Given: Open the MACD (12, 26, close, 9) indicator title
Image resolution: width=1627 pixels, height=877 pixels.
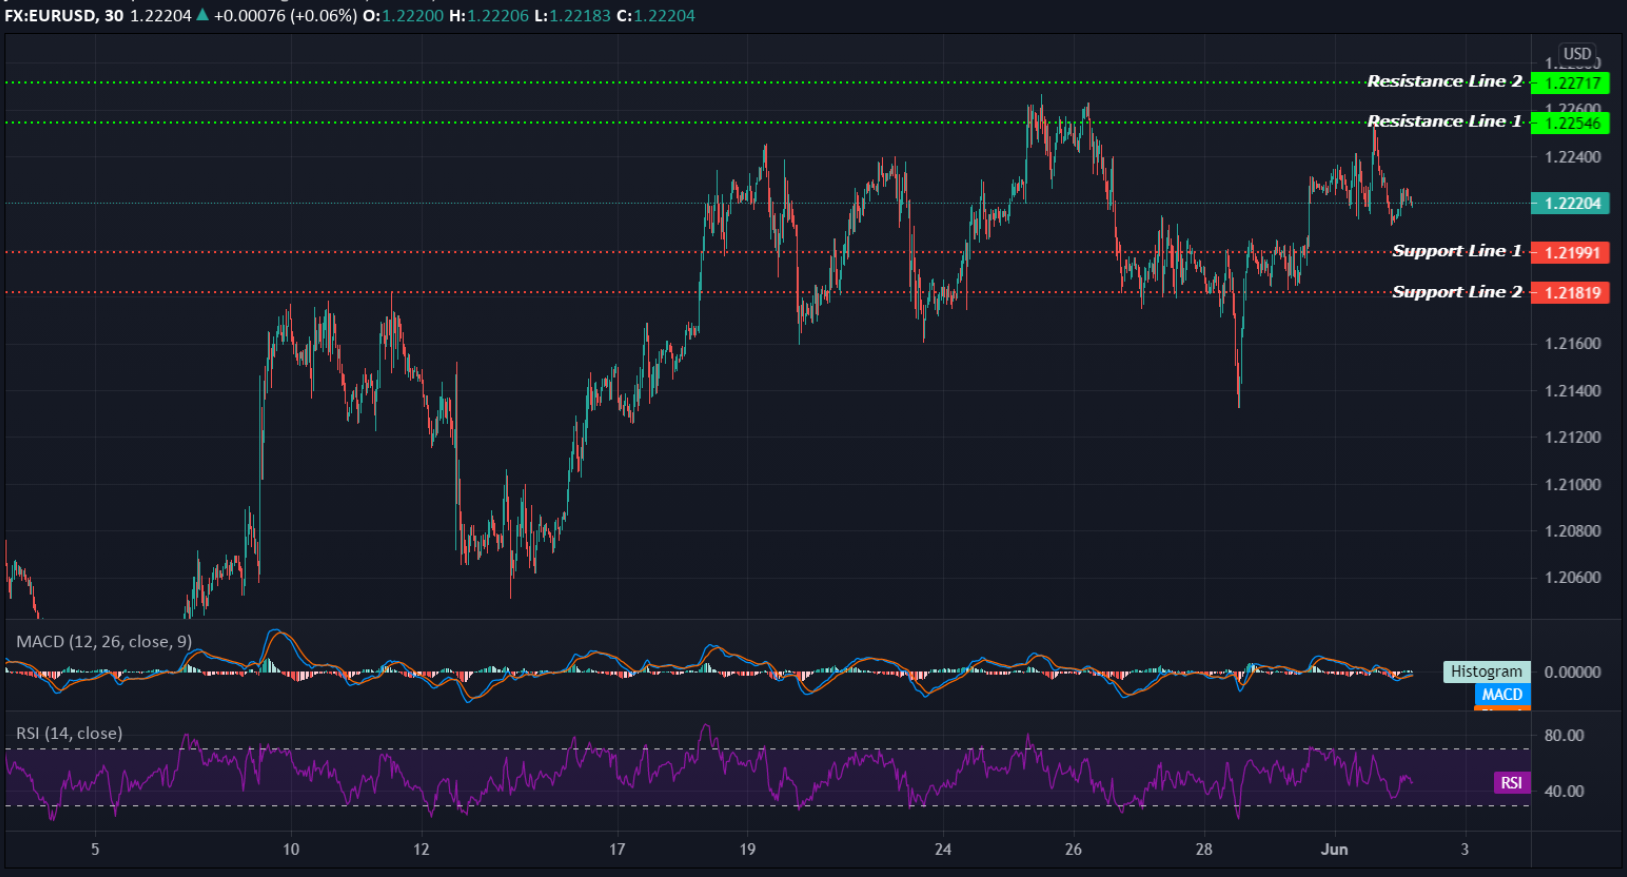Looking at the screenshot, I should pos(104,641).
